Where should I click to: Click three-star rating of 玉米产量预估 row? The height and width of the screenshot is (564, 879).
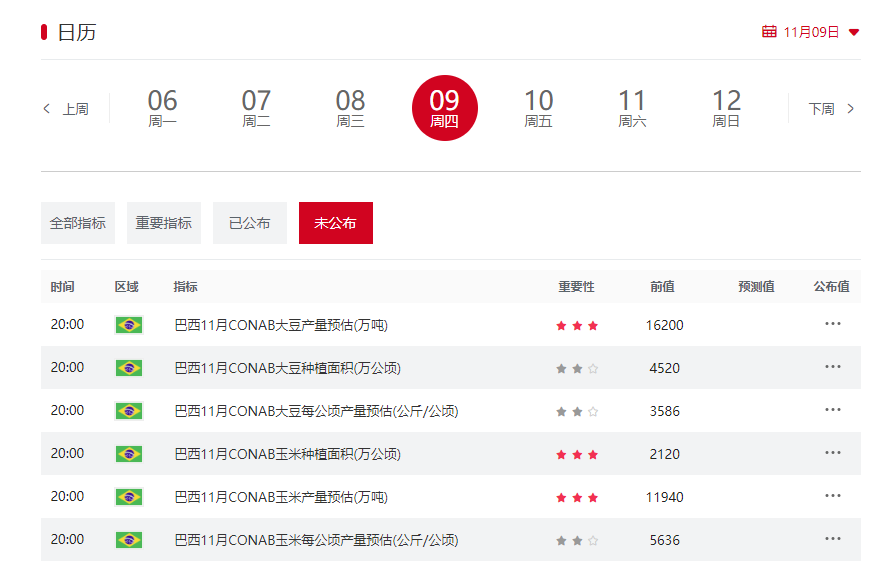click(x=577, y=498)
